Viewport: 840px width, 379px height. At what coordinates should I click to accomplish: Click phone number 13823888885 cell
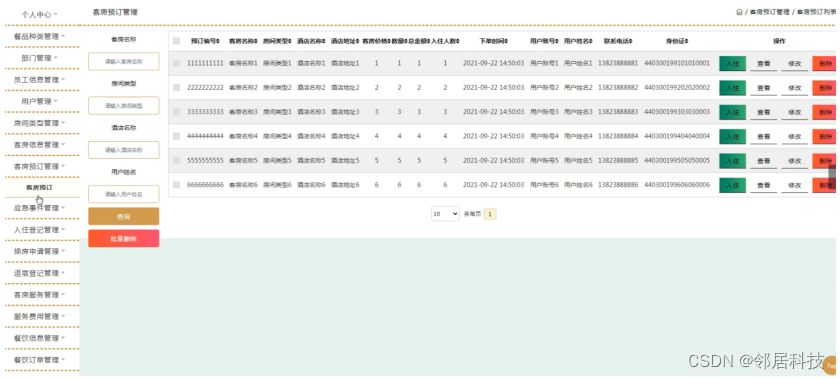[x=618, y=160]
